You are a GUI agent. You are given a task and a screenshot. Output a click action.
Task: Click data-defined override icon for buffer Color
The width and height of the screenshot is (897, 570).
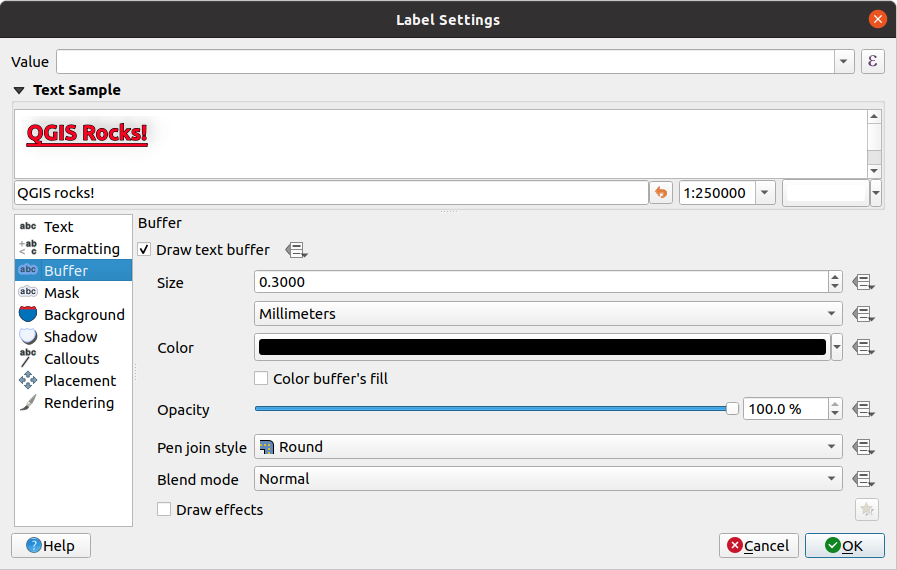tap(864, 348)
